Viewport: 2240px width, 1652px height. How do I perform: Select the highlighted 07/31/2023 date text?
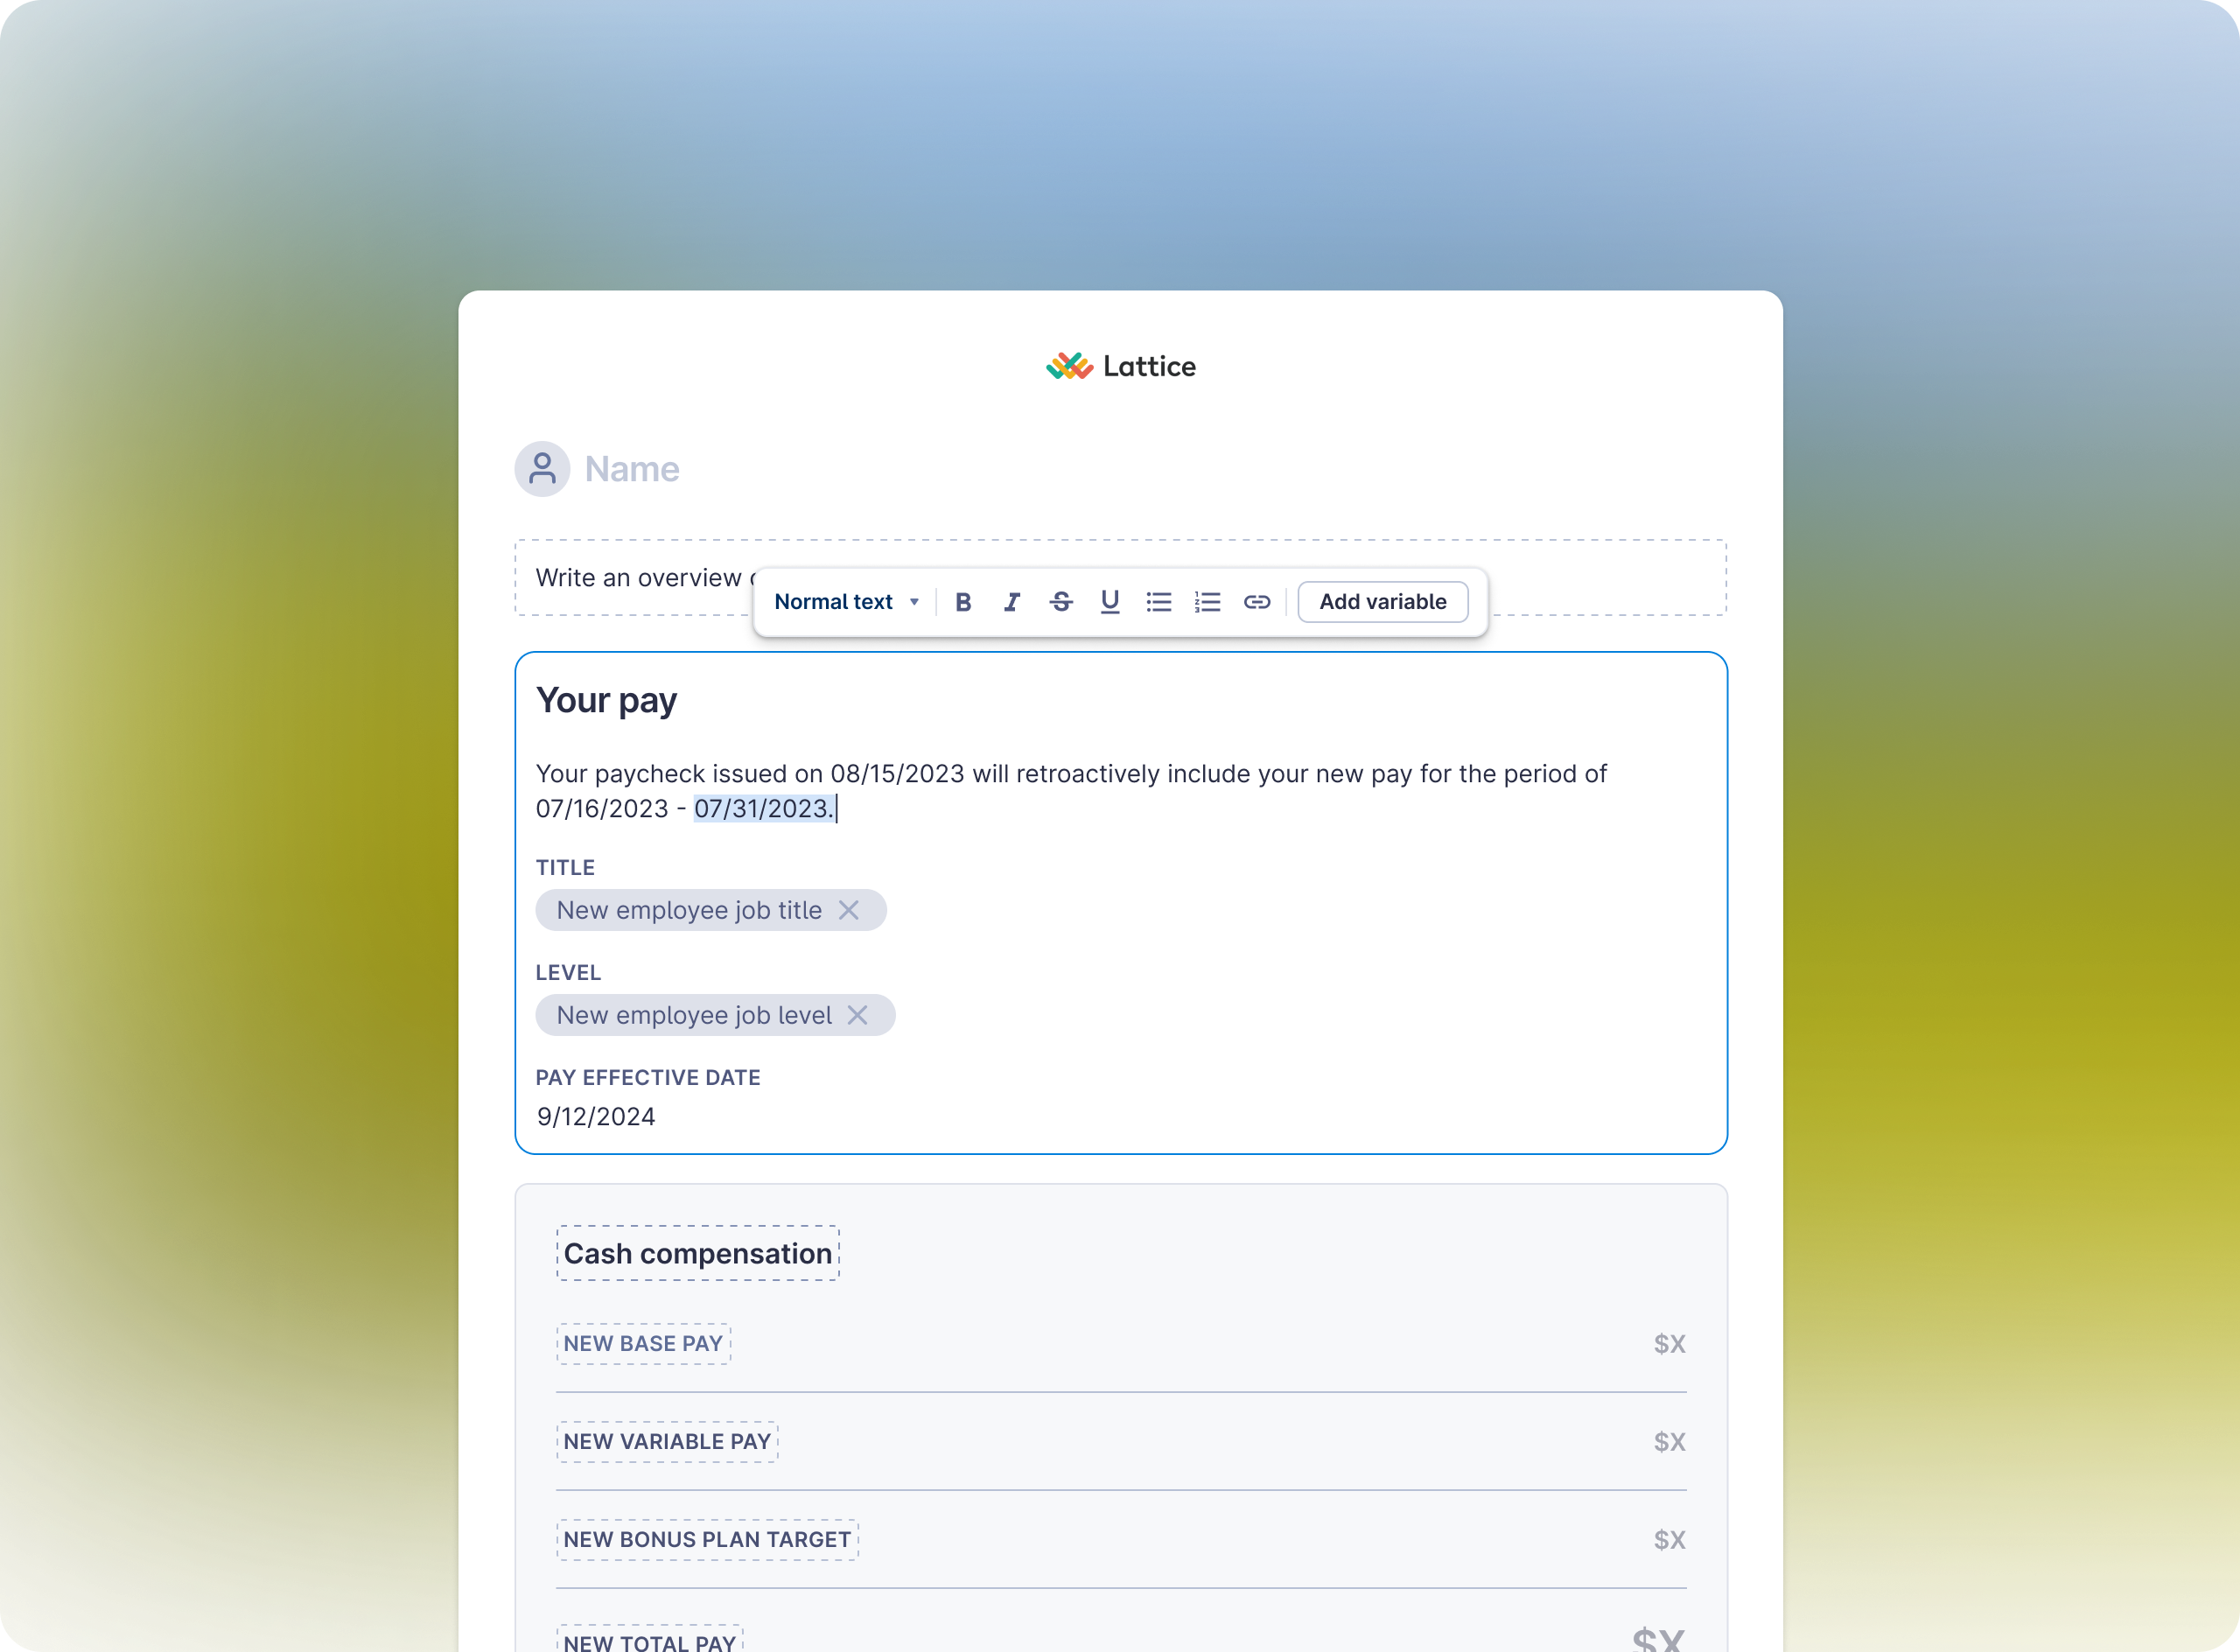(763, 809)
